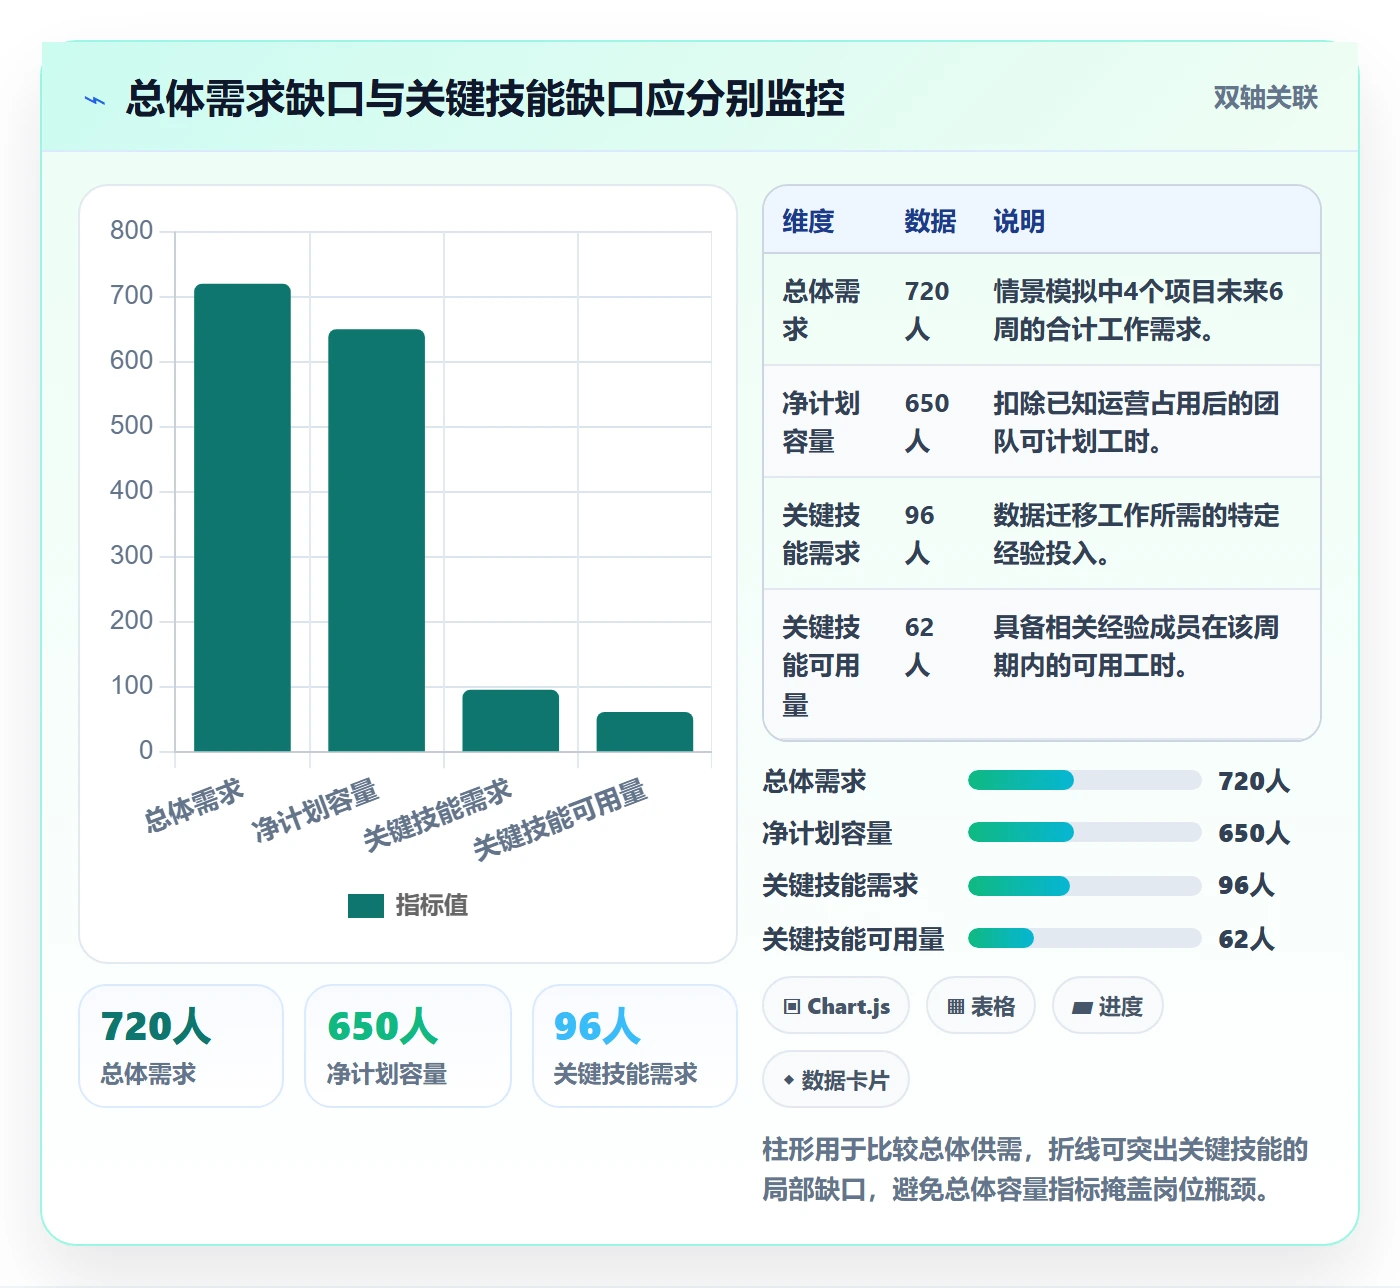Click the 300 y-axis label on the chart
Viewport: 1400px width, 1288px height.
pyautogui.click(x=131, y=556)
